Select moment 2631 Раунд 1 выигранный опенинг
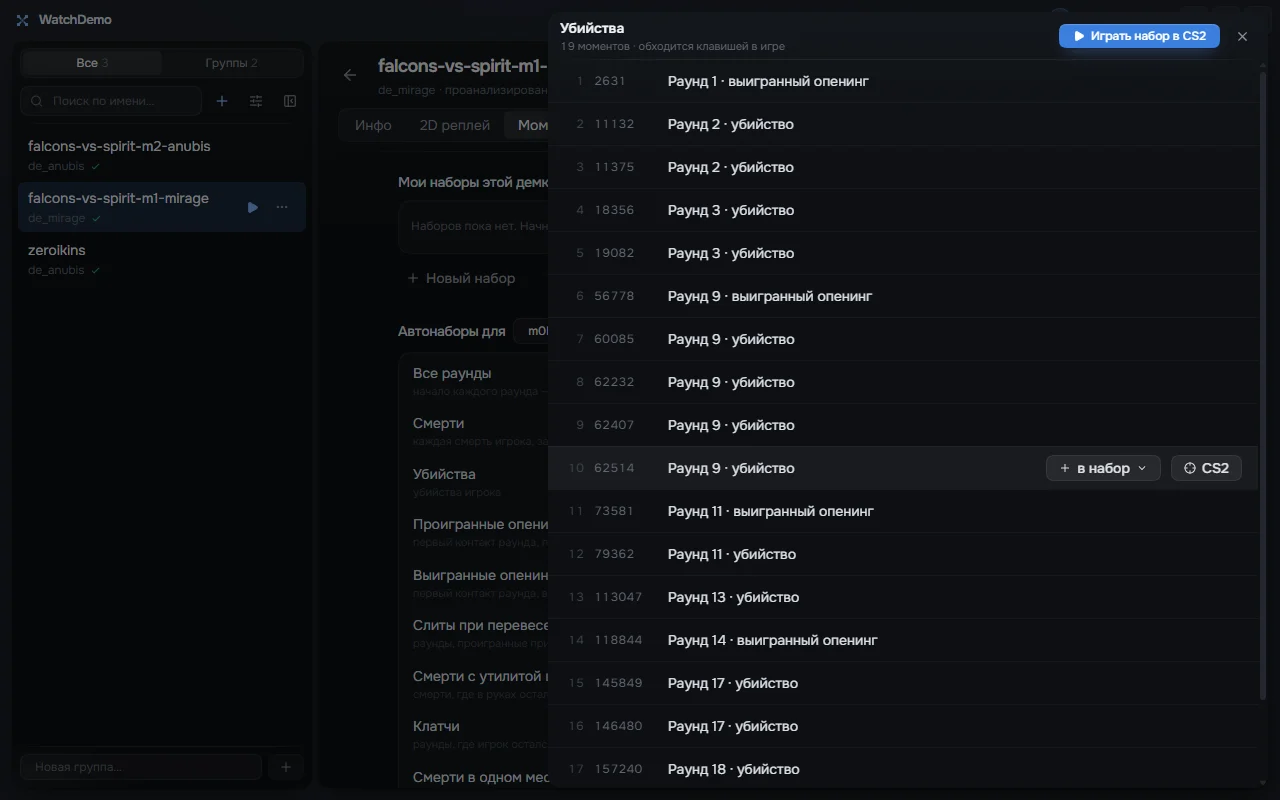The height and width of the screenshot is (800, 1280). 903,81
